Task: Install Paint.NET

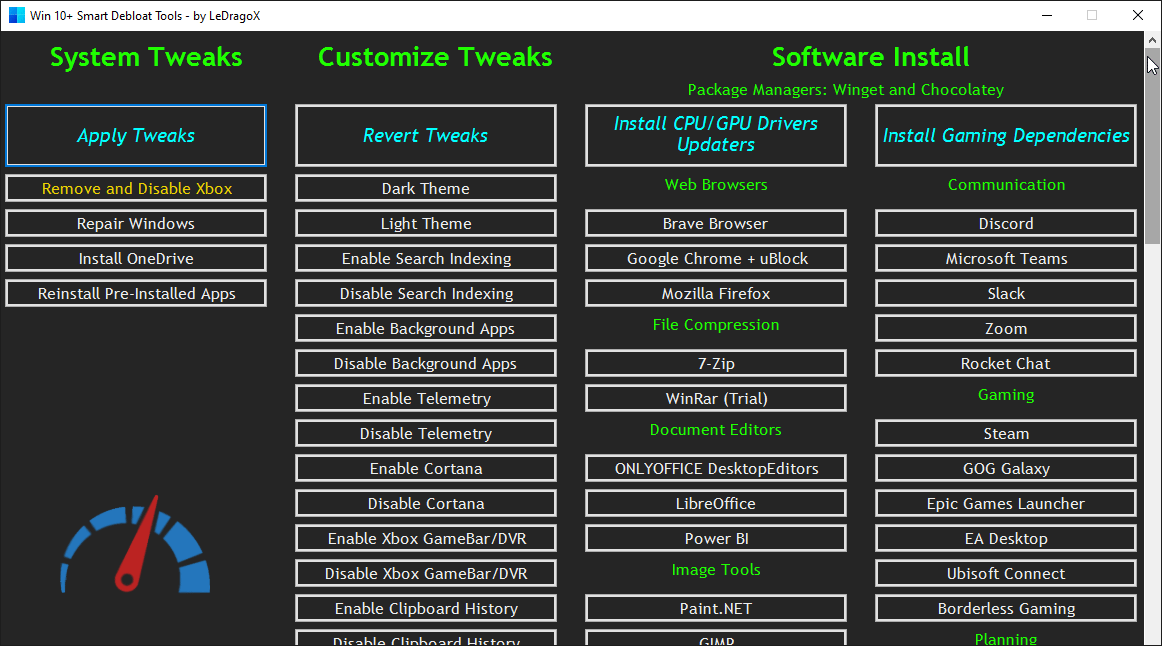Action: point(716,608)
